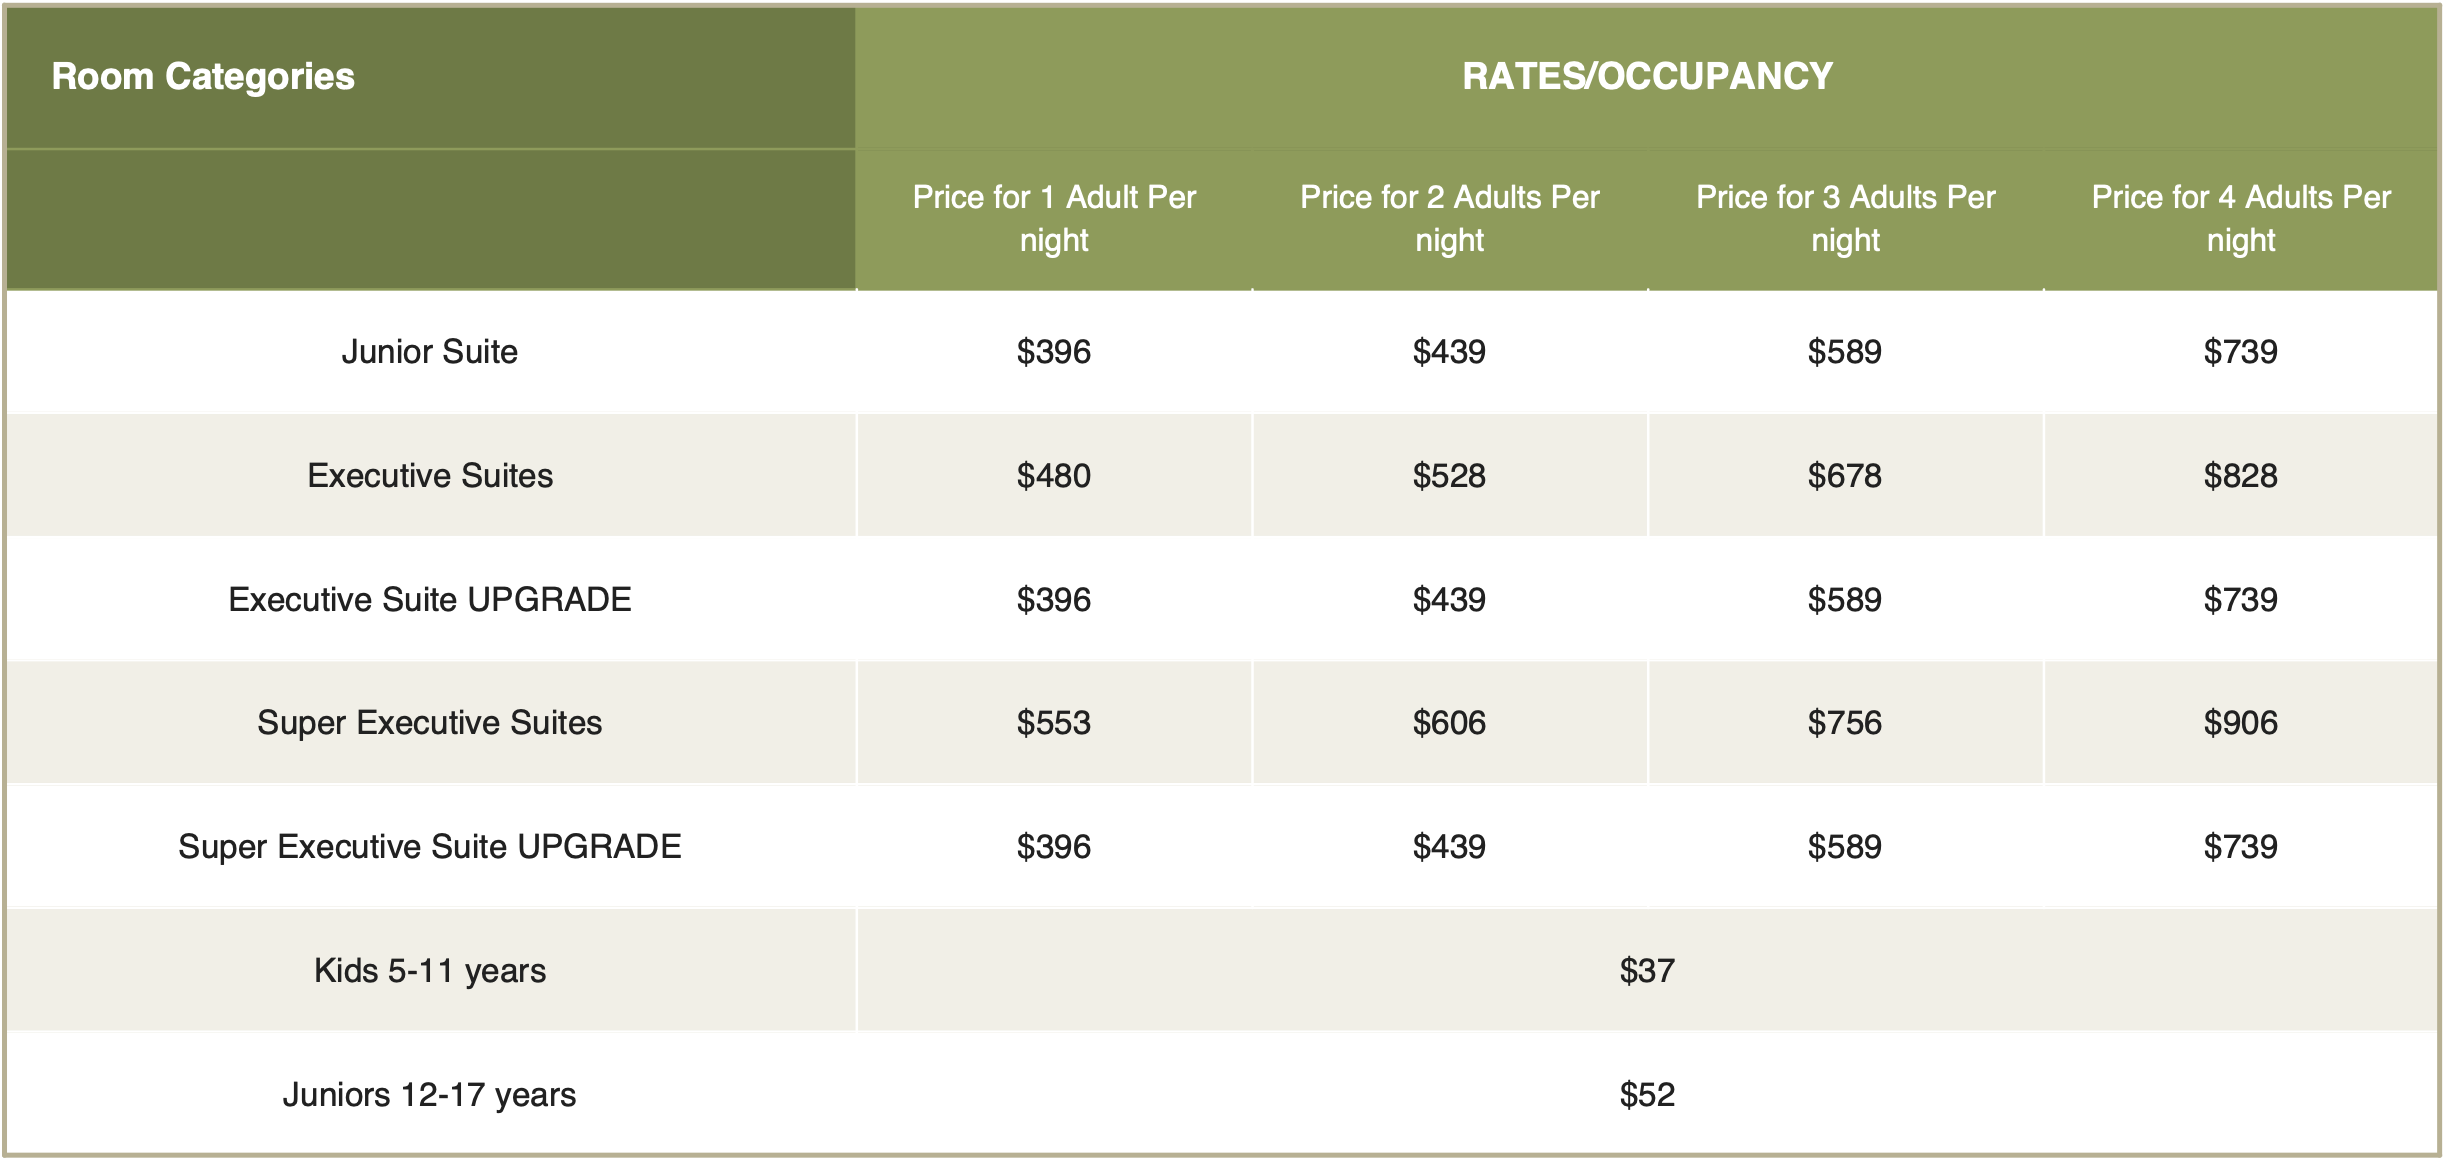Click the Super Executive Suite UPGRADE label
The image size is (2446, 1160).
[430, 847]
